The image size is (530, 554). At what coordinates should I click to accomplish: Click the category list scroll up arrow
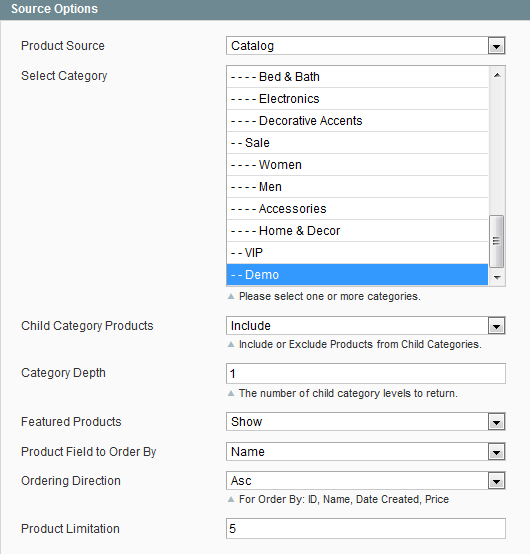pos(497,75)
